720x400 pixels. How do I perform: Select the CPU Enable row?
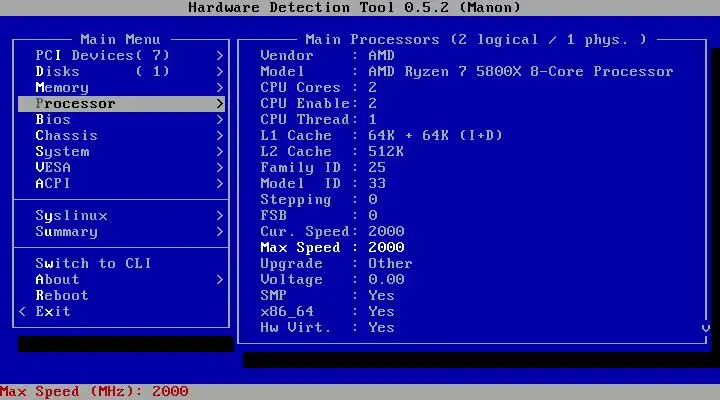click(318, 104)
